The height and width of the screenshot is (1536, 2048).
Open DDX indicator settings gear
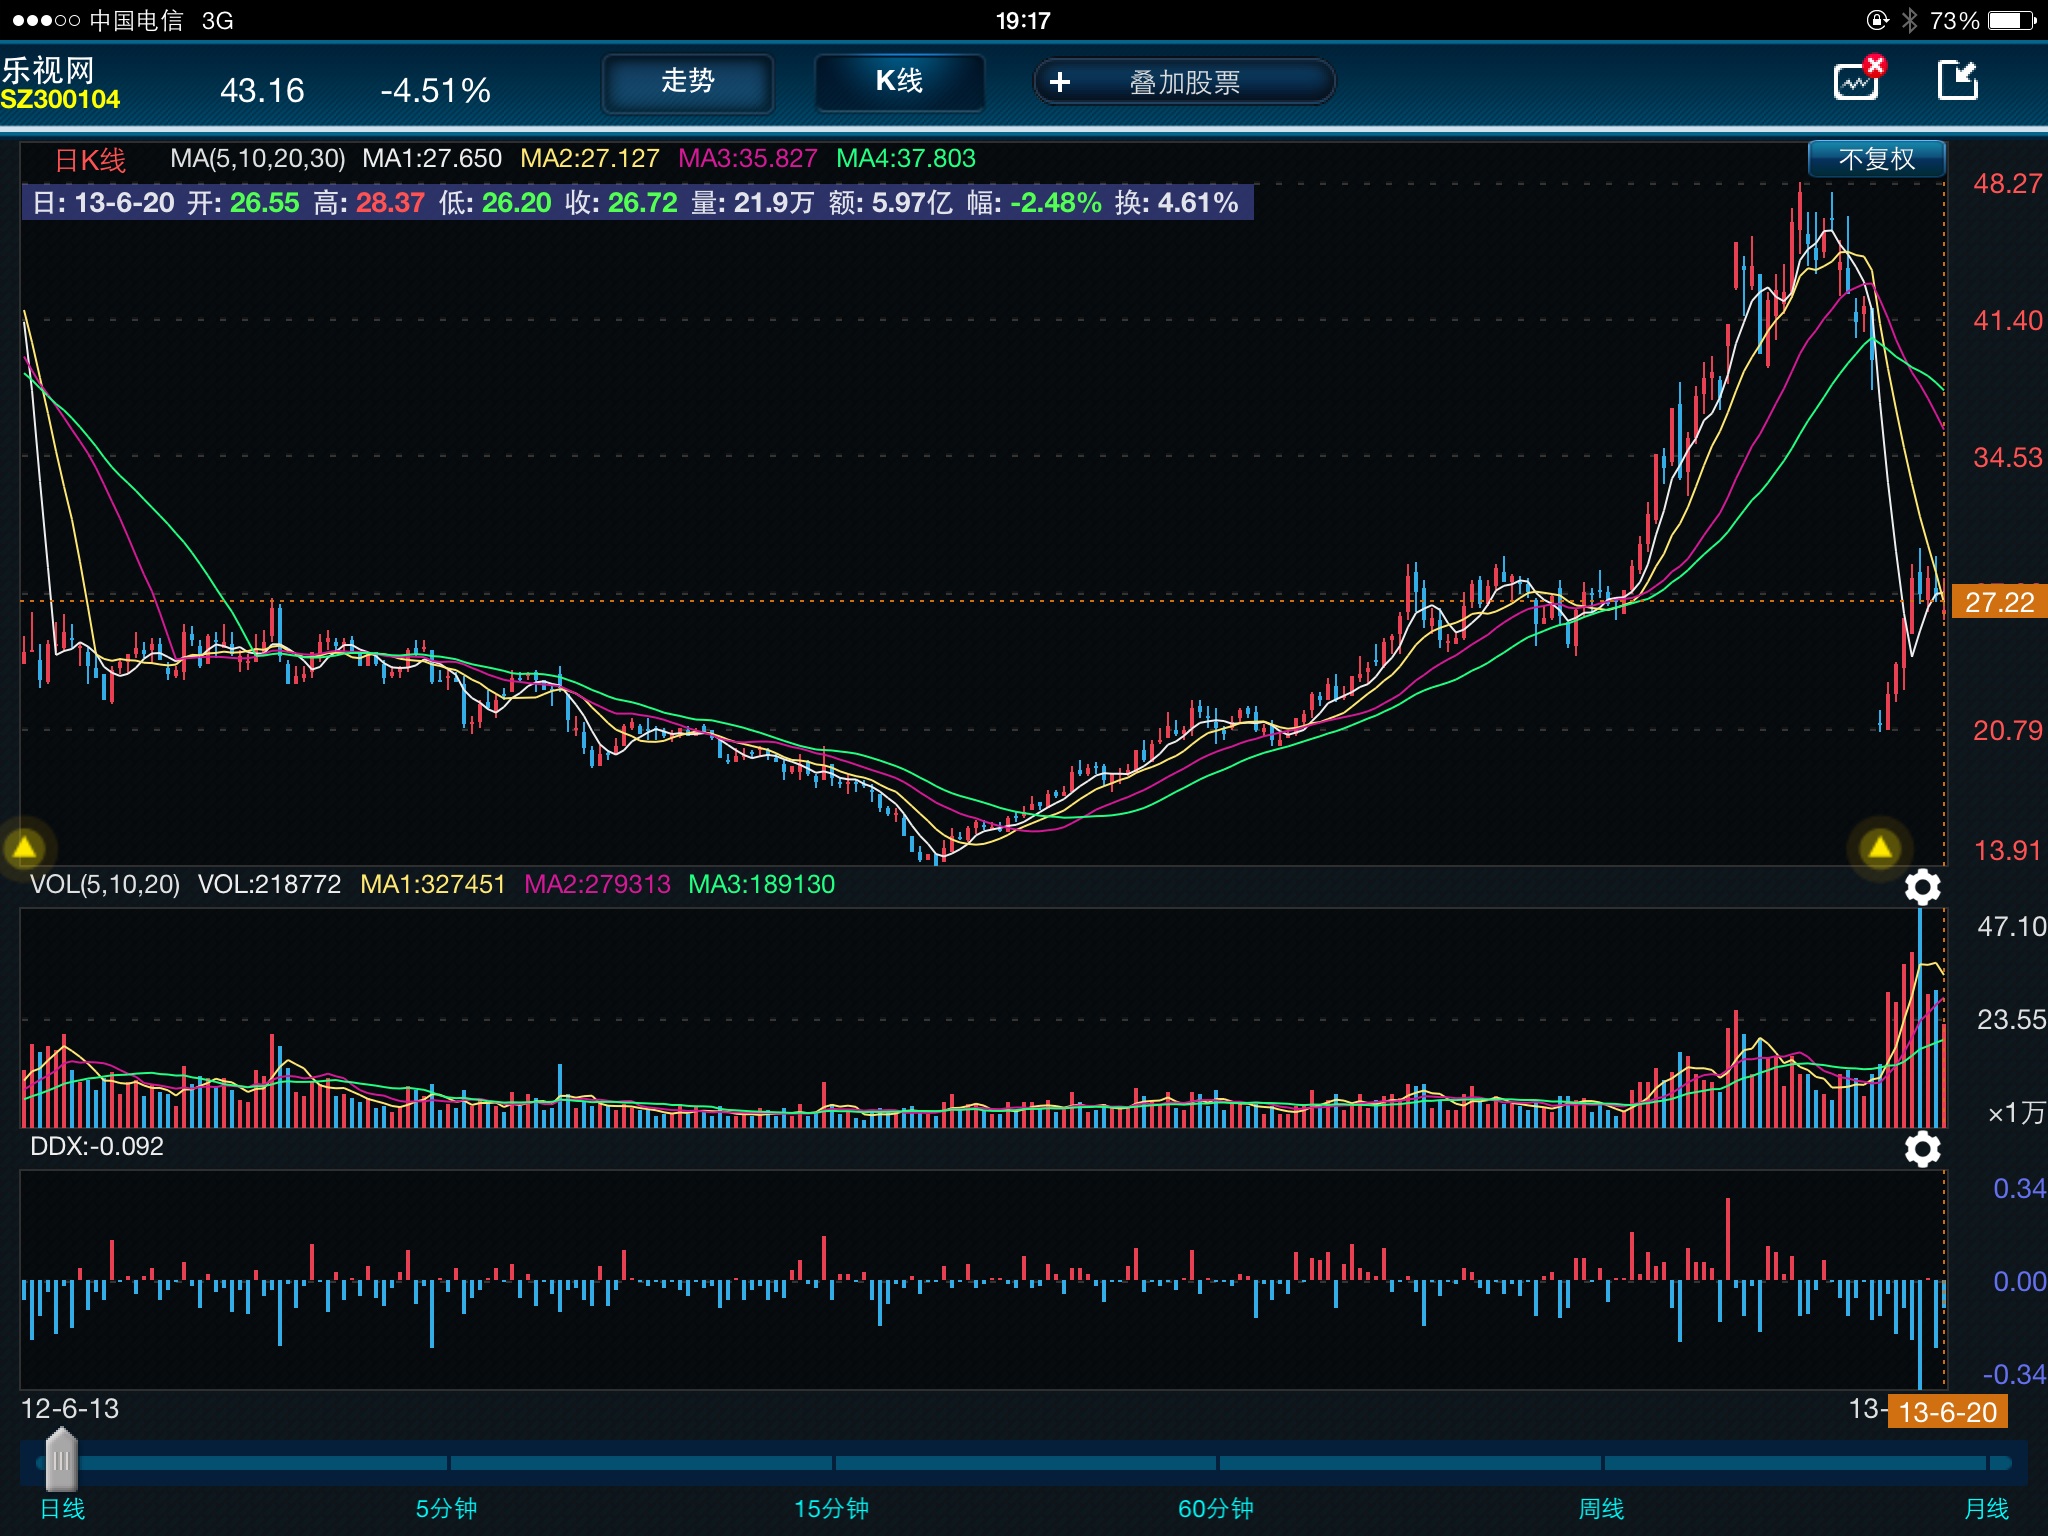coord(1922,1149)
